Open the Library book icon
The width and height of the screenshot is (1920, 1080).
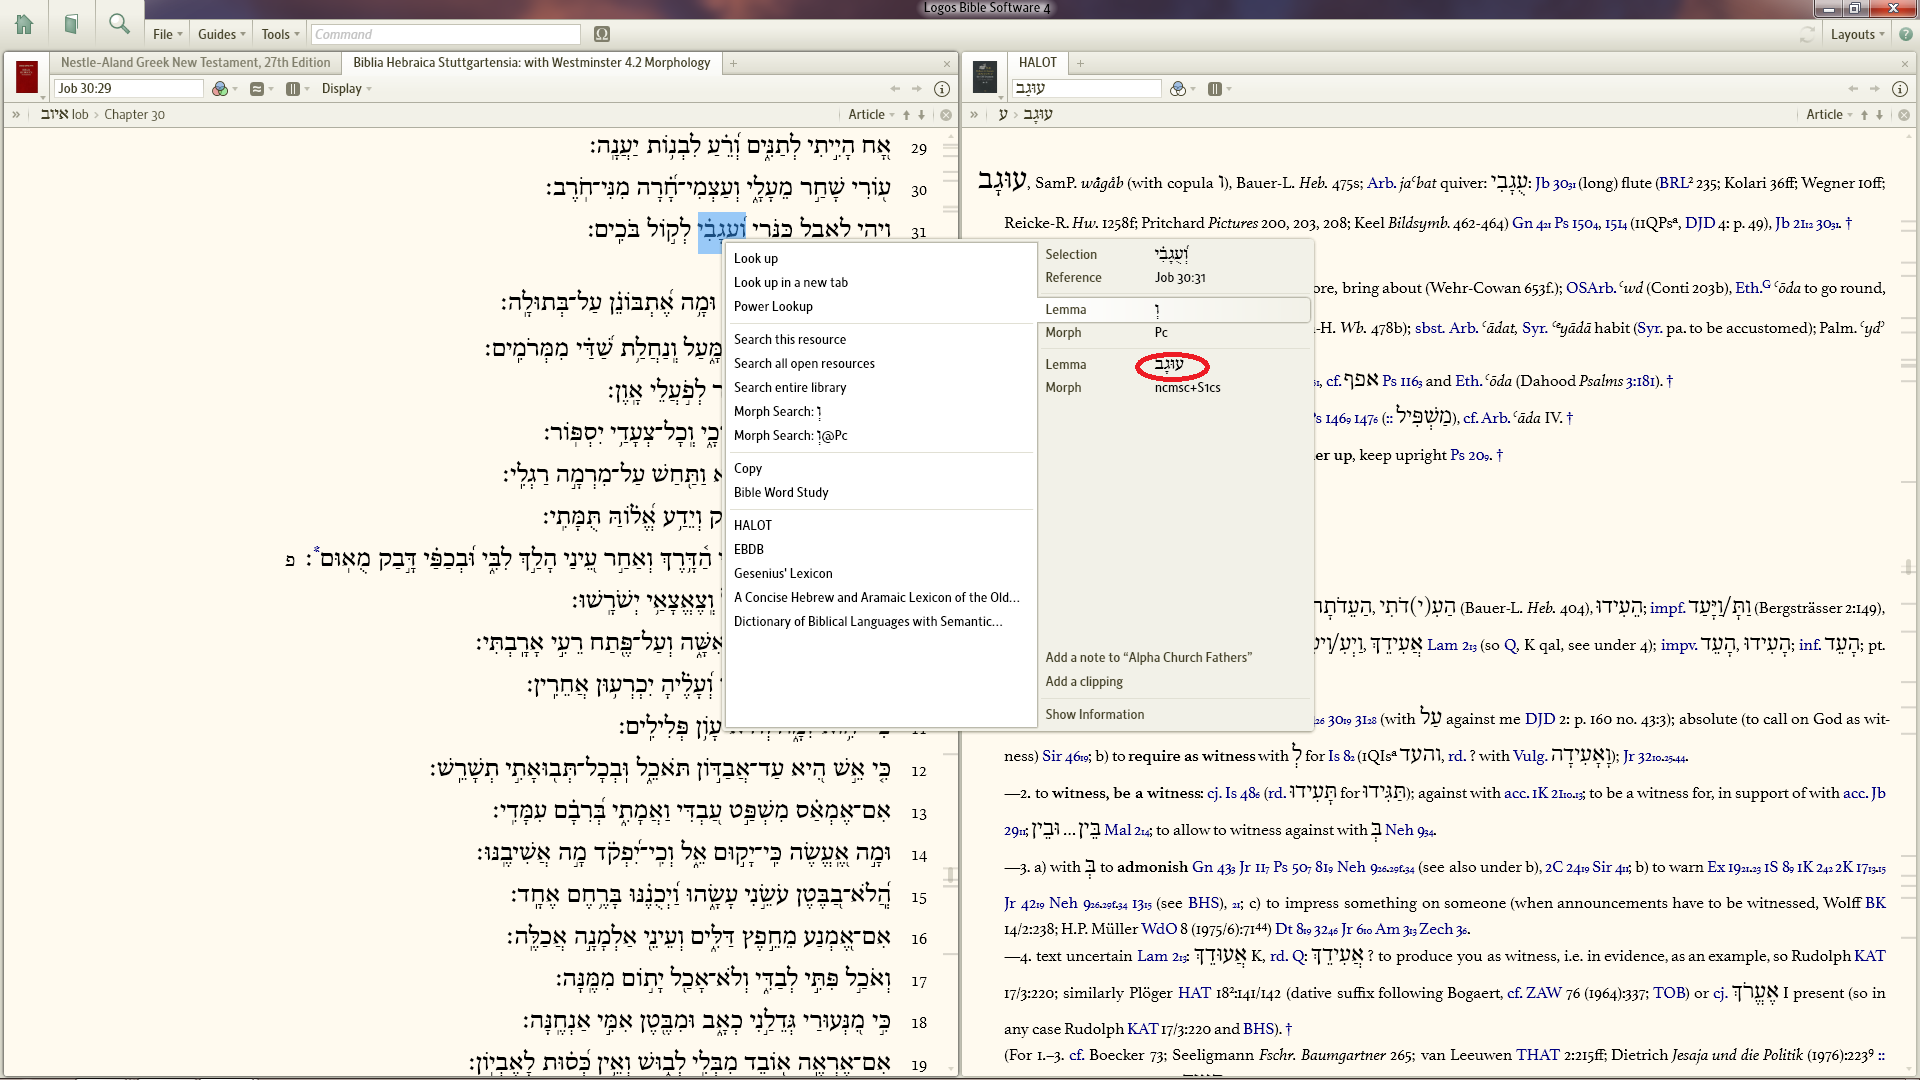click(71, 23)
